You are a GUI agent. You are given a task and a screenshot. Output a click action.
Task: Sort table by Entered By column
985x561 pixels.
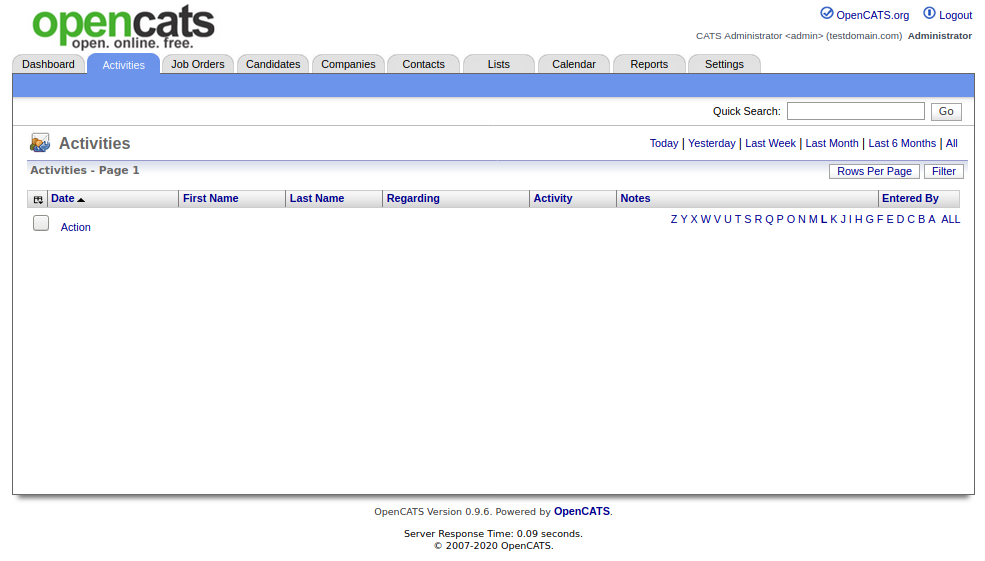[910, 198]
